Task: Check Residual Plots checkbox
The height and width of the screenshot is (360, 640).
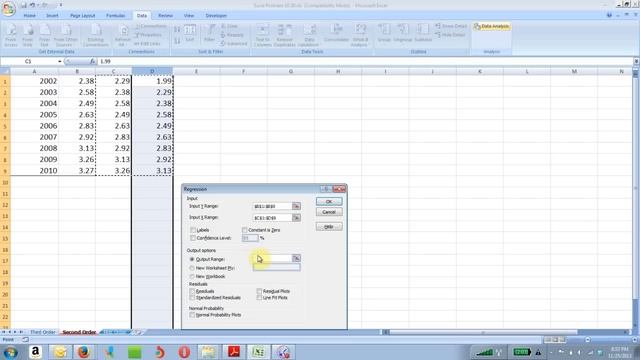Action: 259,291
